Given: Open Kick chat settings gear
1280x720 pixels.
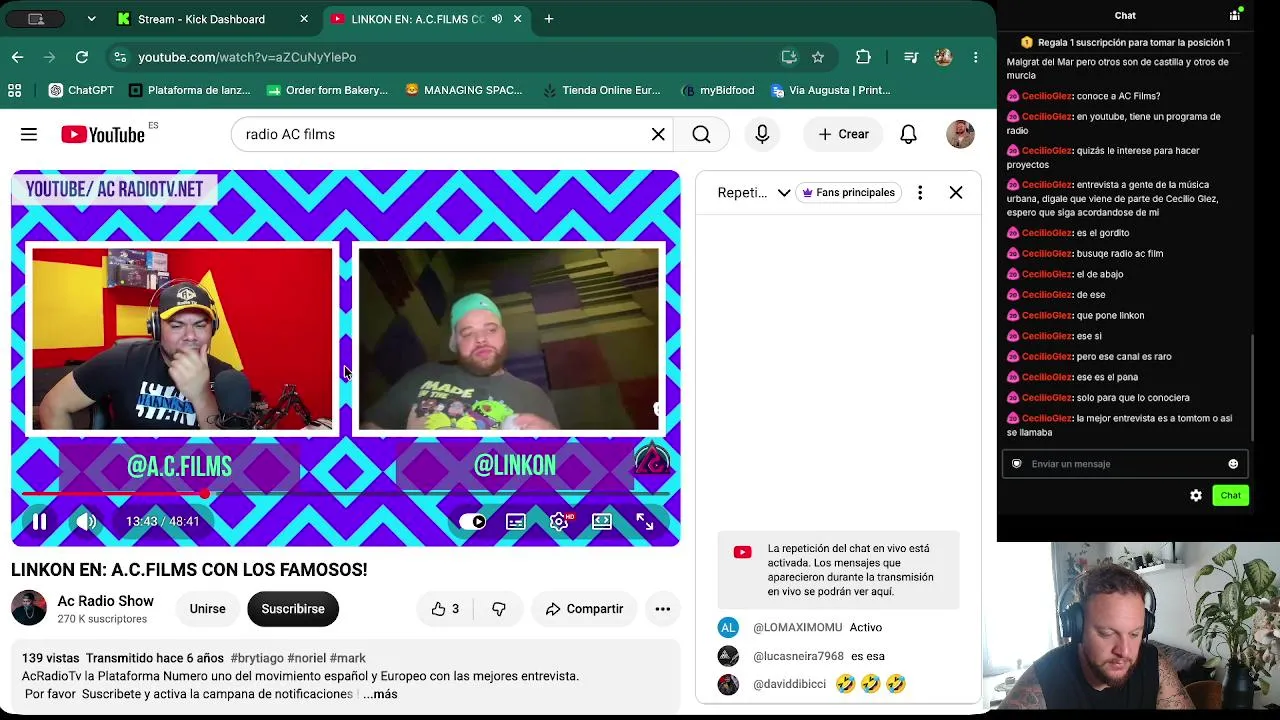Looking at the screenshot, I should [x=1196, y=496].
